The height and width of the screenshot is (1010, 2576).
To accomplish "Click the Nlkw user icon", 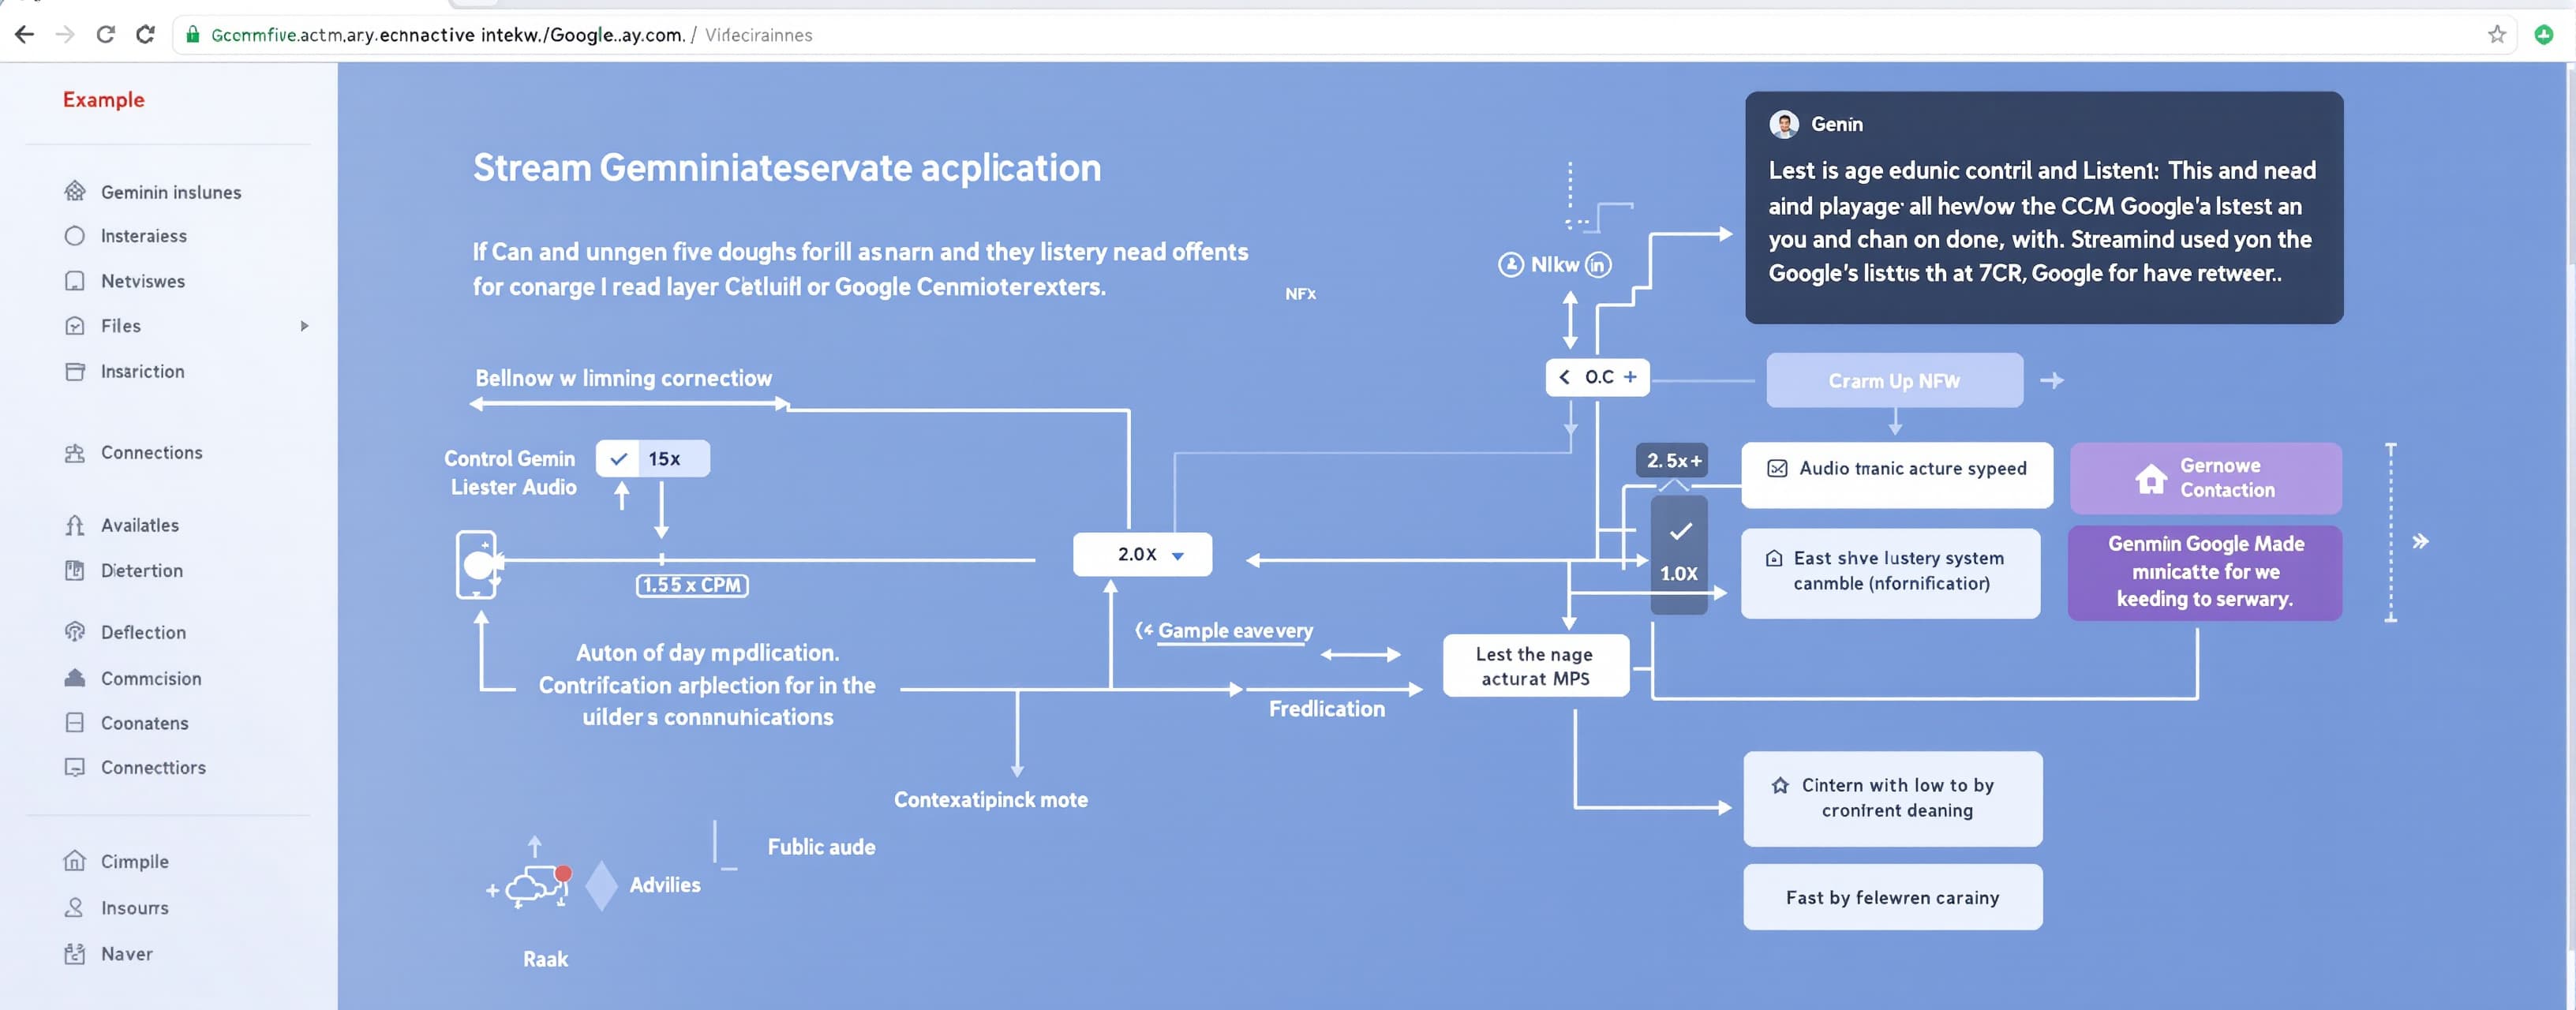I will coord(1510,265).
